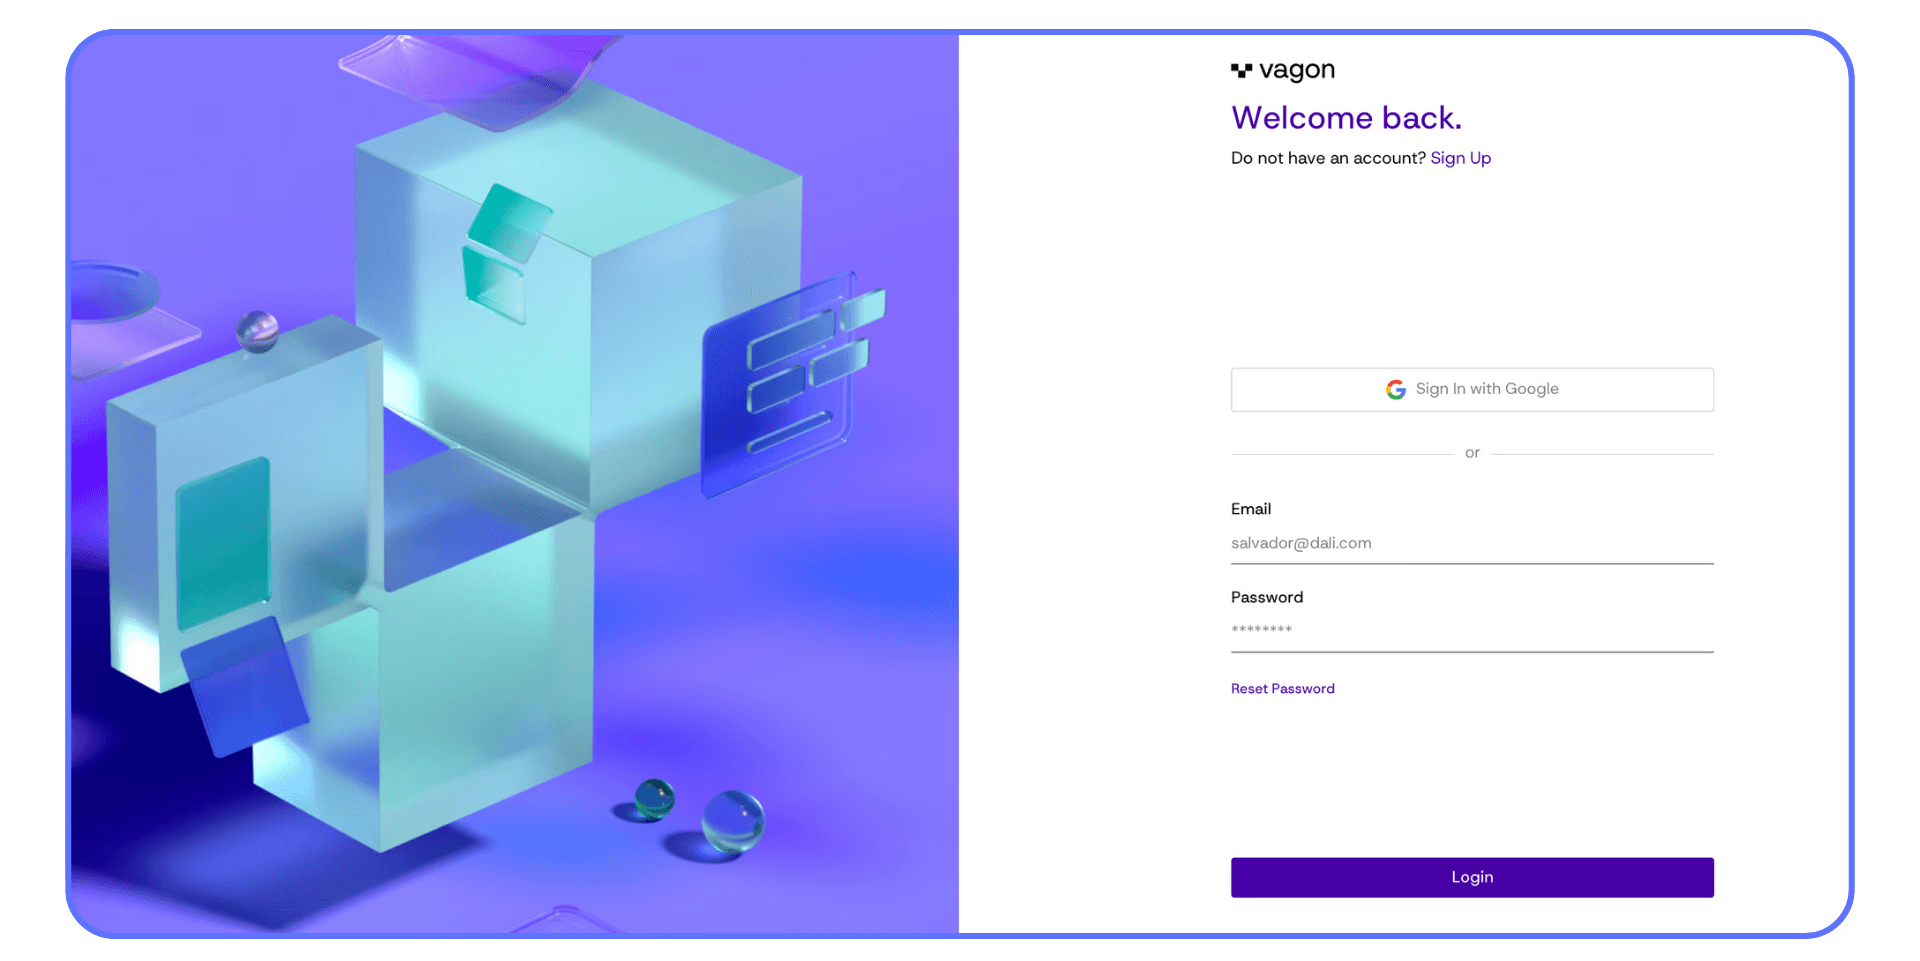Screen dimensions: 1920x961
Task: Submit with the Login button
Action: point(1472,877)
